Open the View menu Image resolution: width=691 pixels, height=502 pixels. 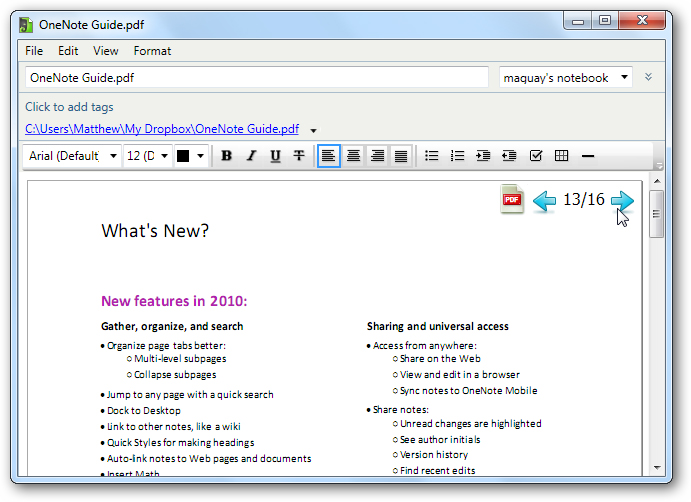(105, 50)
